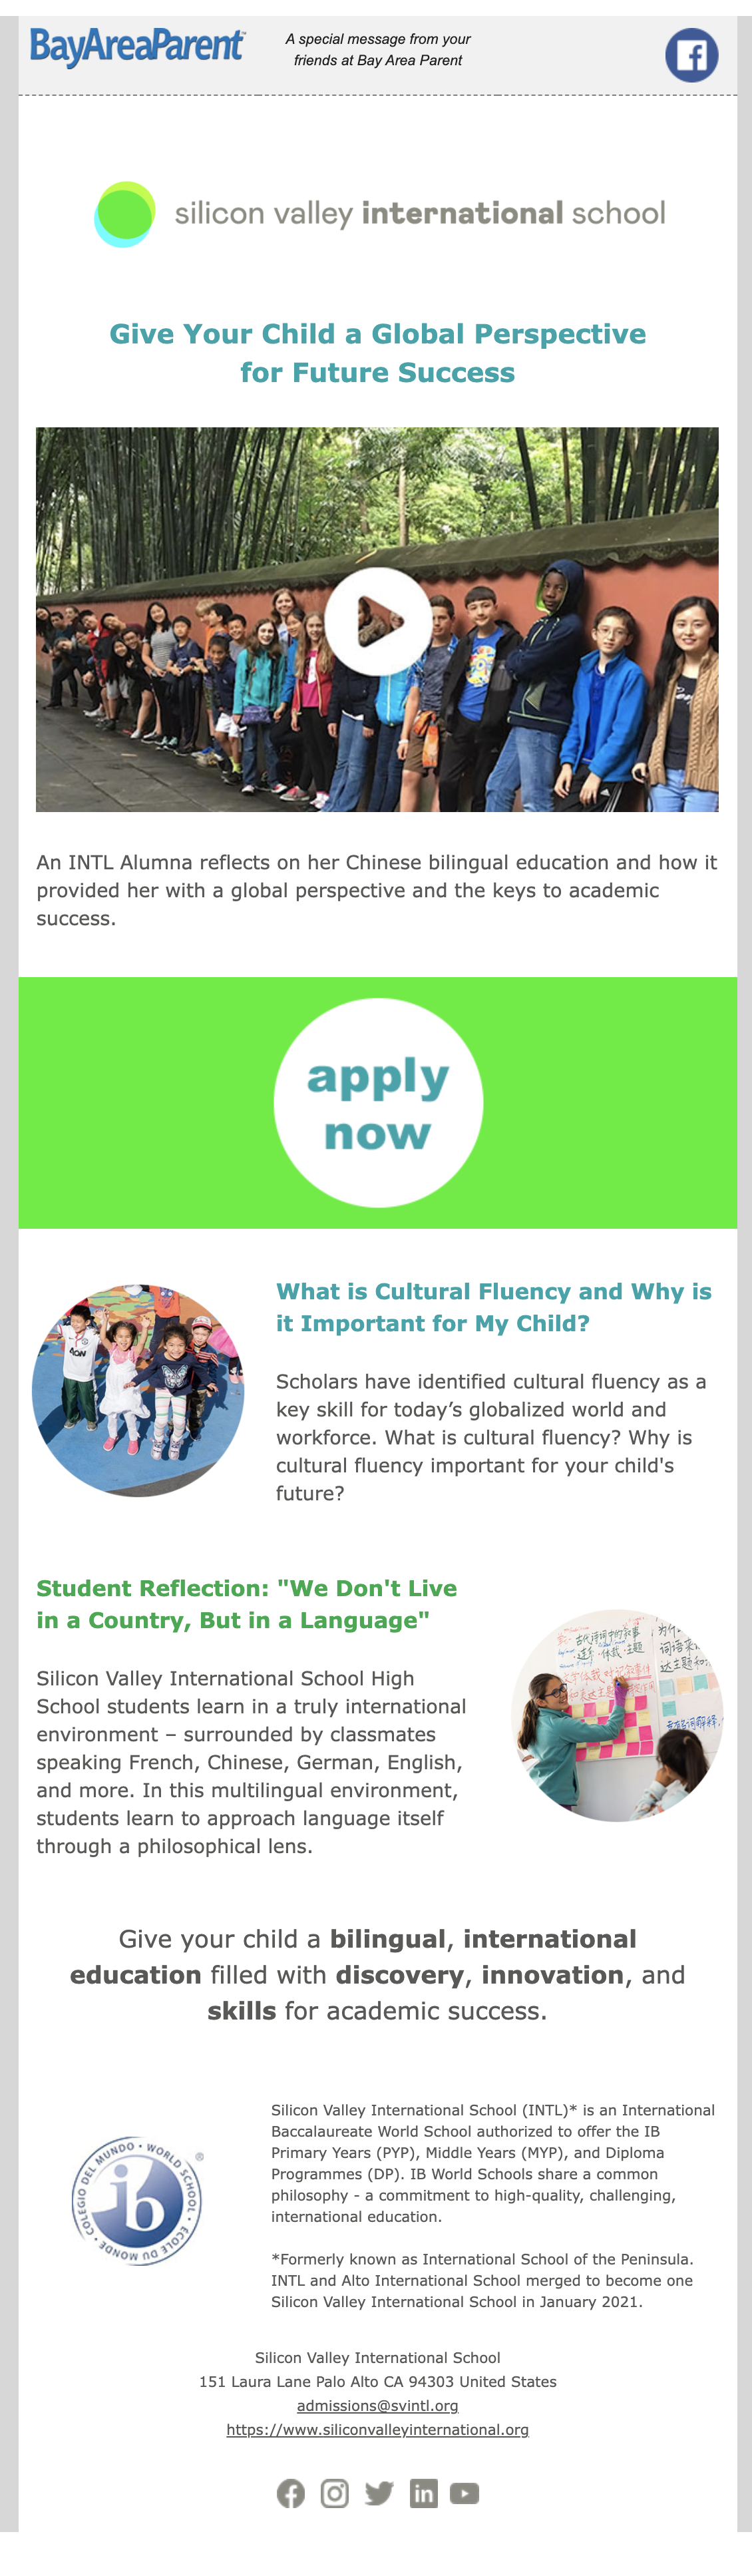Image resolution: width=752 pixels, height=2576 pixels.
Task: Click the INTL Alumna reflection caption text
Action: click(377, 890)
